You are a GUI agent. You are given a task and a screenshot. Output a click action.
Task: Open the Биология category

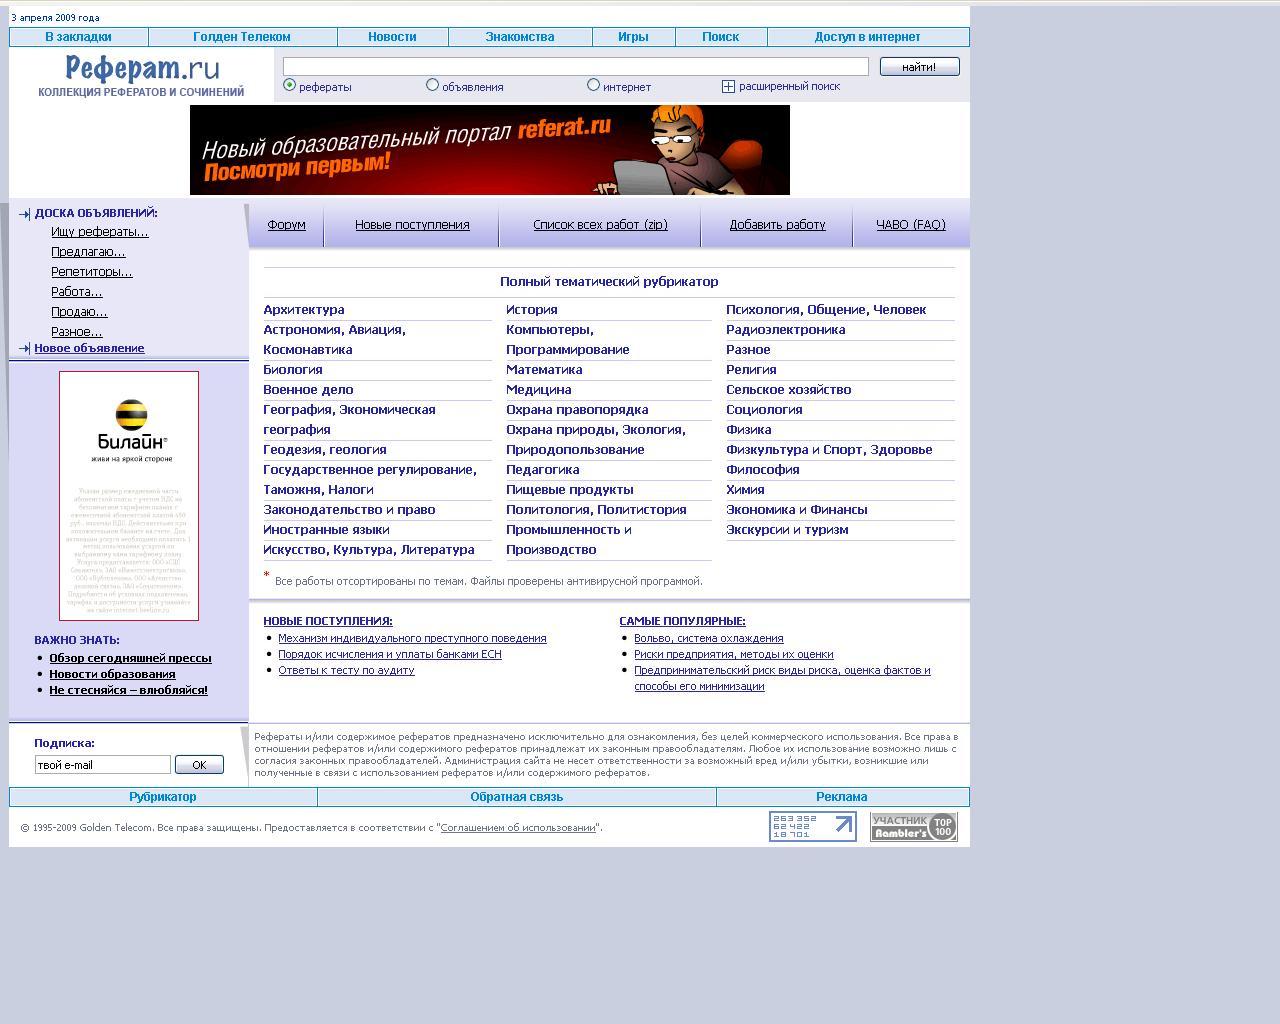click(293, 370)
